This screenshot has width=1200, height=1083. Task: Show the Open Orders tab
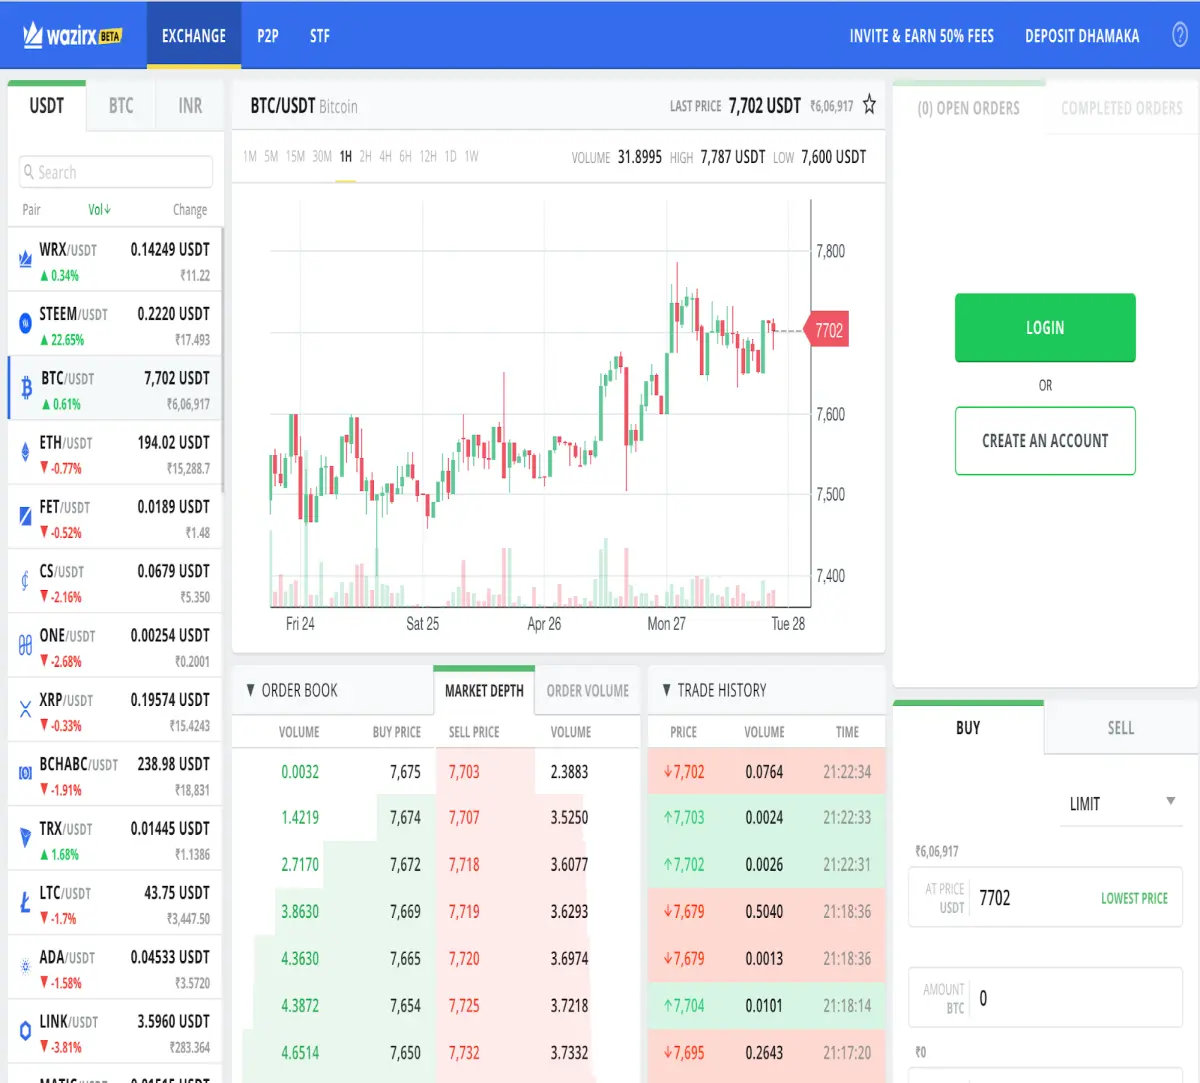tap(968, 108)
